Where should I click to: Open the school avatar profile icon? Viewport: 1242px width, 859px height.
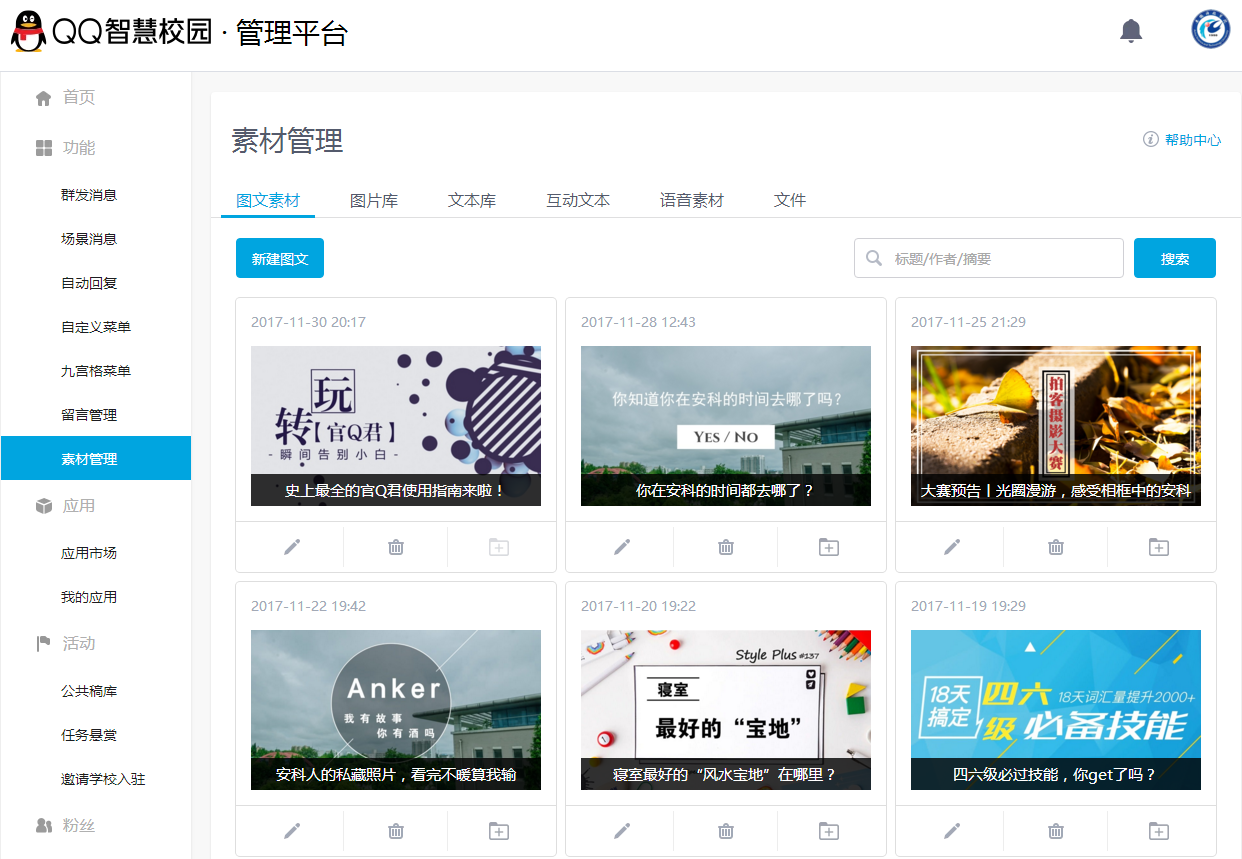pos(1210,30)
